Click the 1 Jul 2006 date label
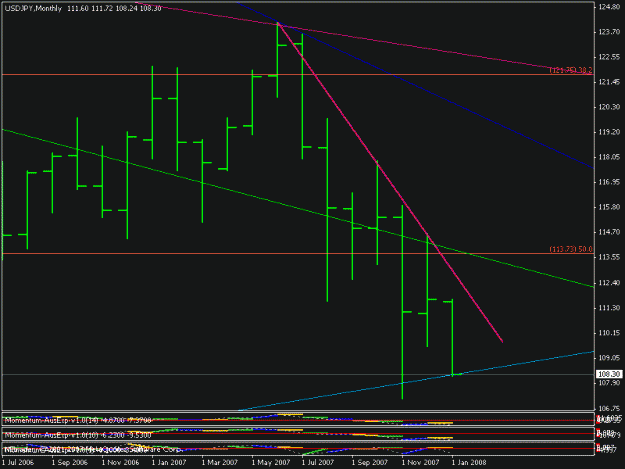 pos(18,463)
